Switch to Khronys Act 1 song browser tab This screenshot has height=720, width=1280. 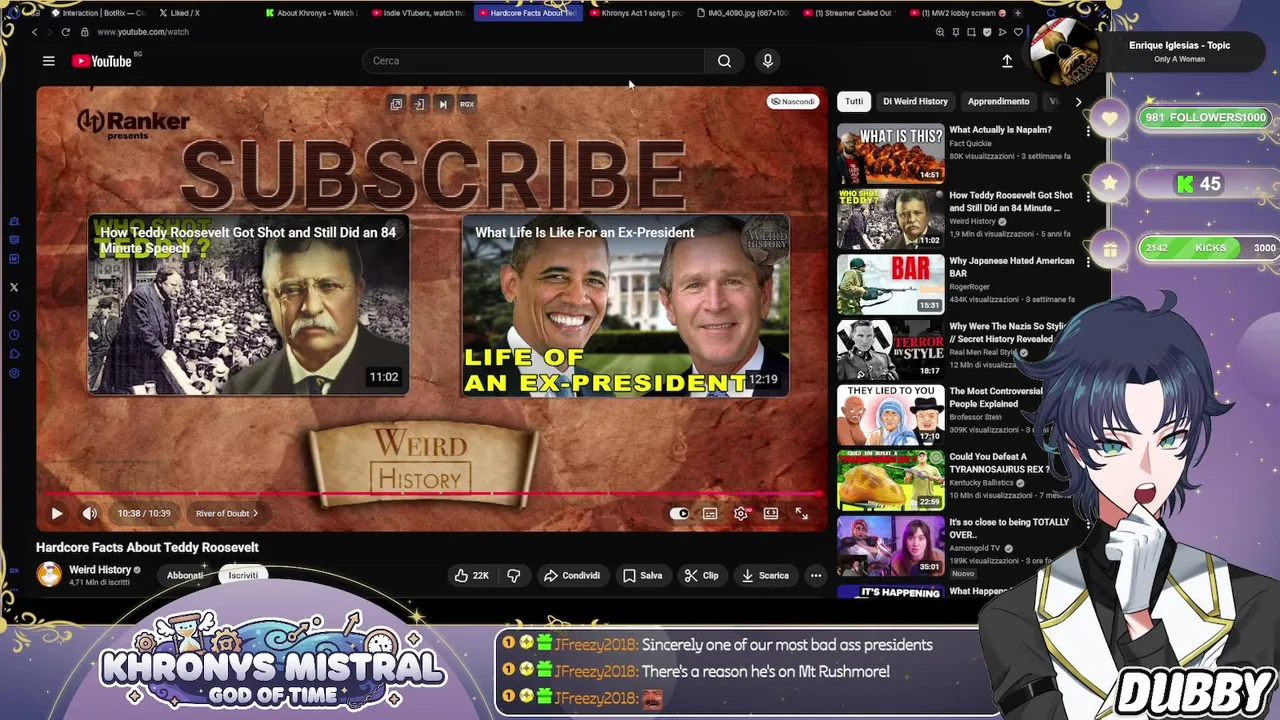[x=635, y=13]
